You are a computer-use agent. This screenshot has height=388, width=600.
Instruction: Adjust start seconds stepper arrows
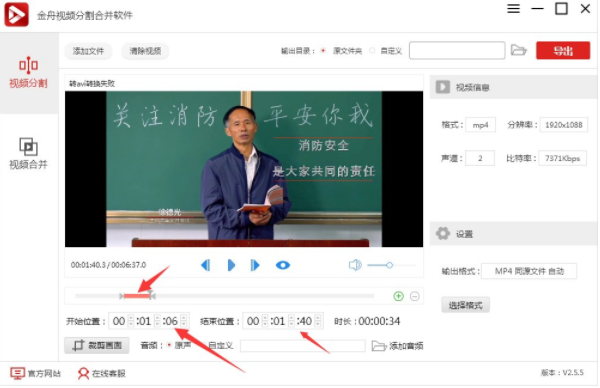click(x=184, y=321)
